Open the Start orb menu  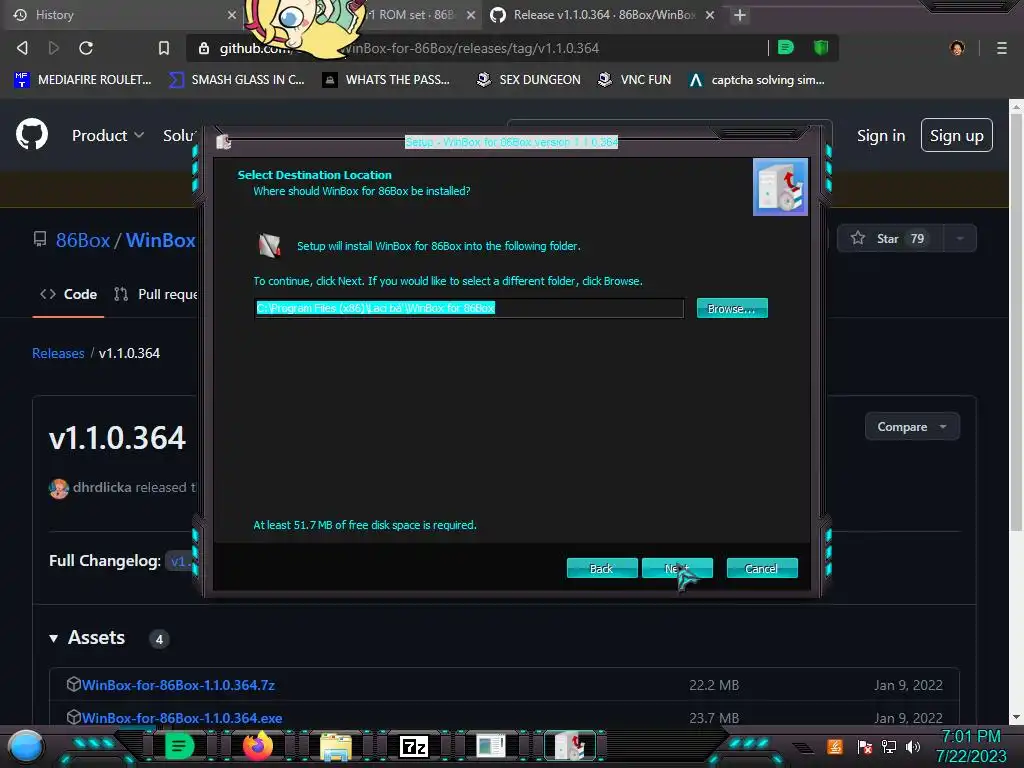26,747
